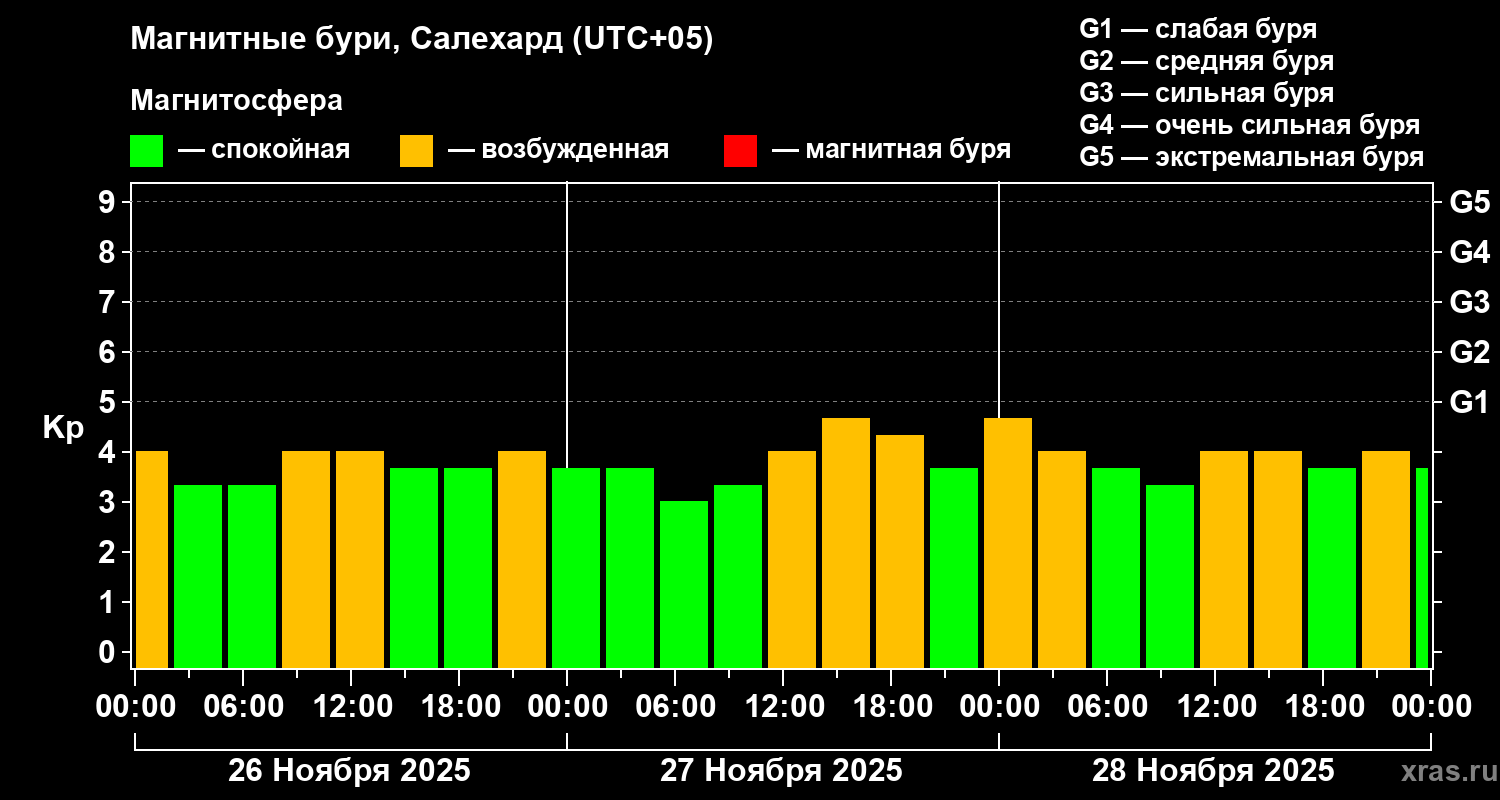Click the tall orange 15:00–18:00 bar on 27 Ноября
This screenshot has height=800, width=1500.
pyautogui.click(x=846, y=543)
